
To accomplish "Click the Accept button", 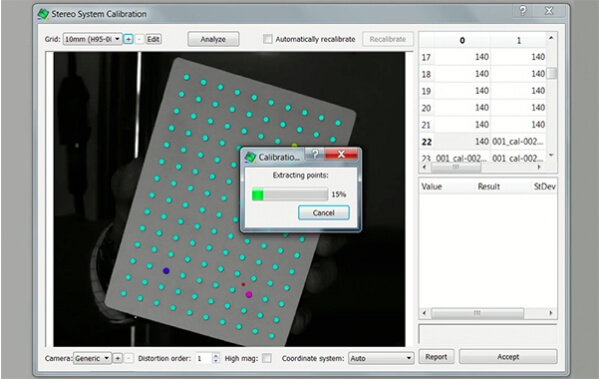I will (x=508, y=357).
